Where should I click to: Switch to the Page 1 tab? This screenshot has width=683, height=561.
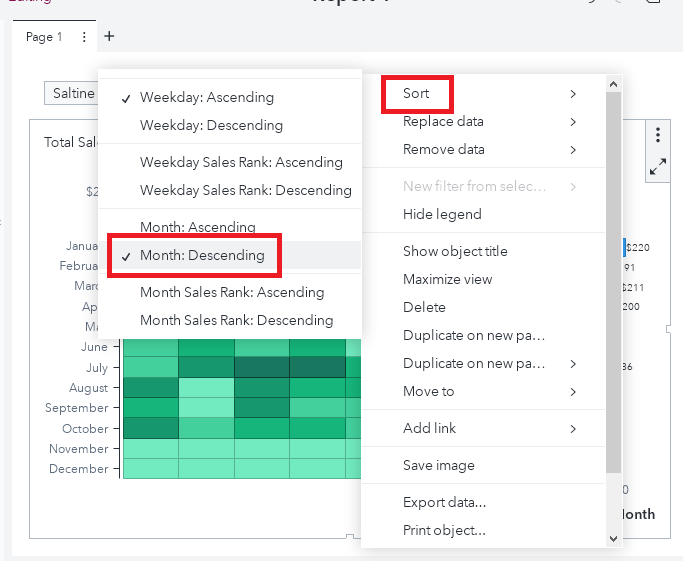(44, 37)
